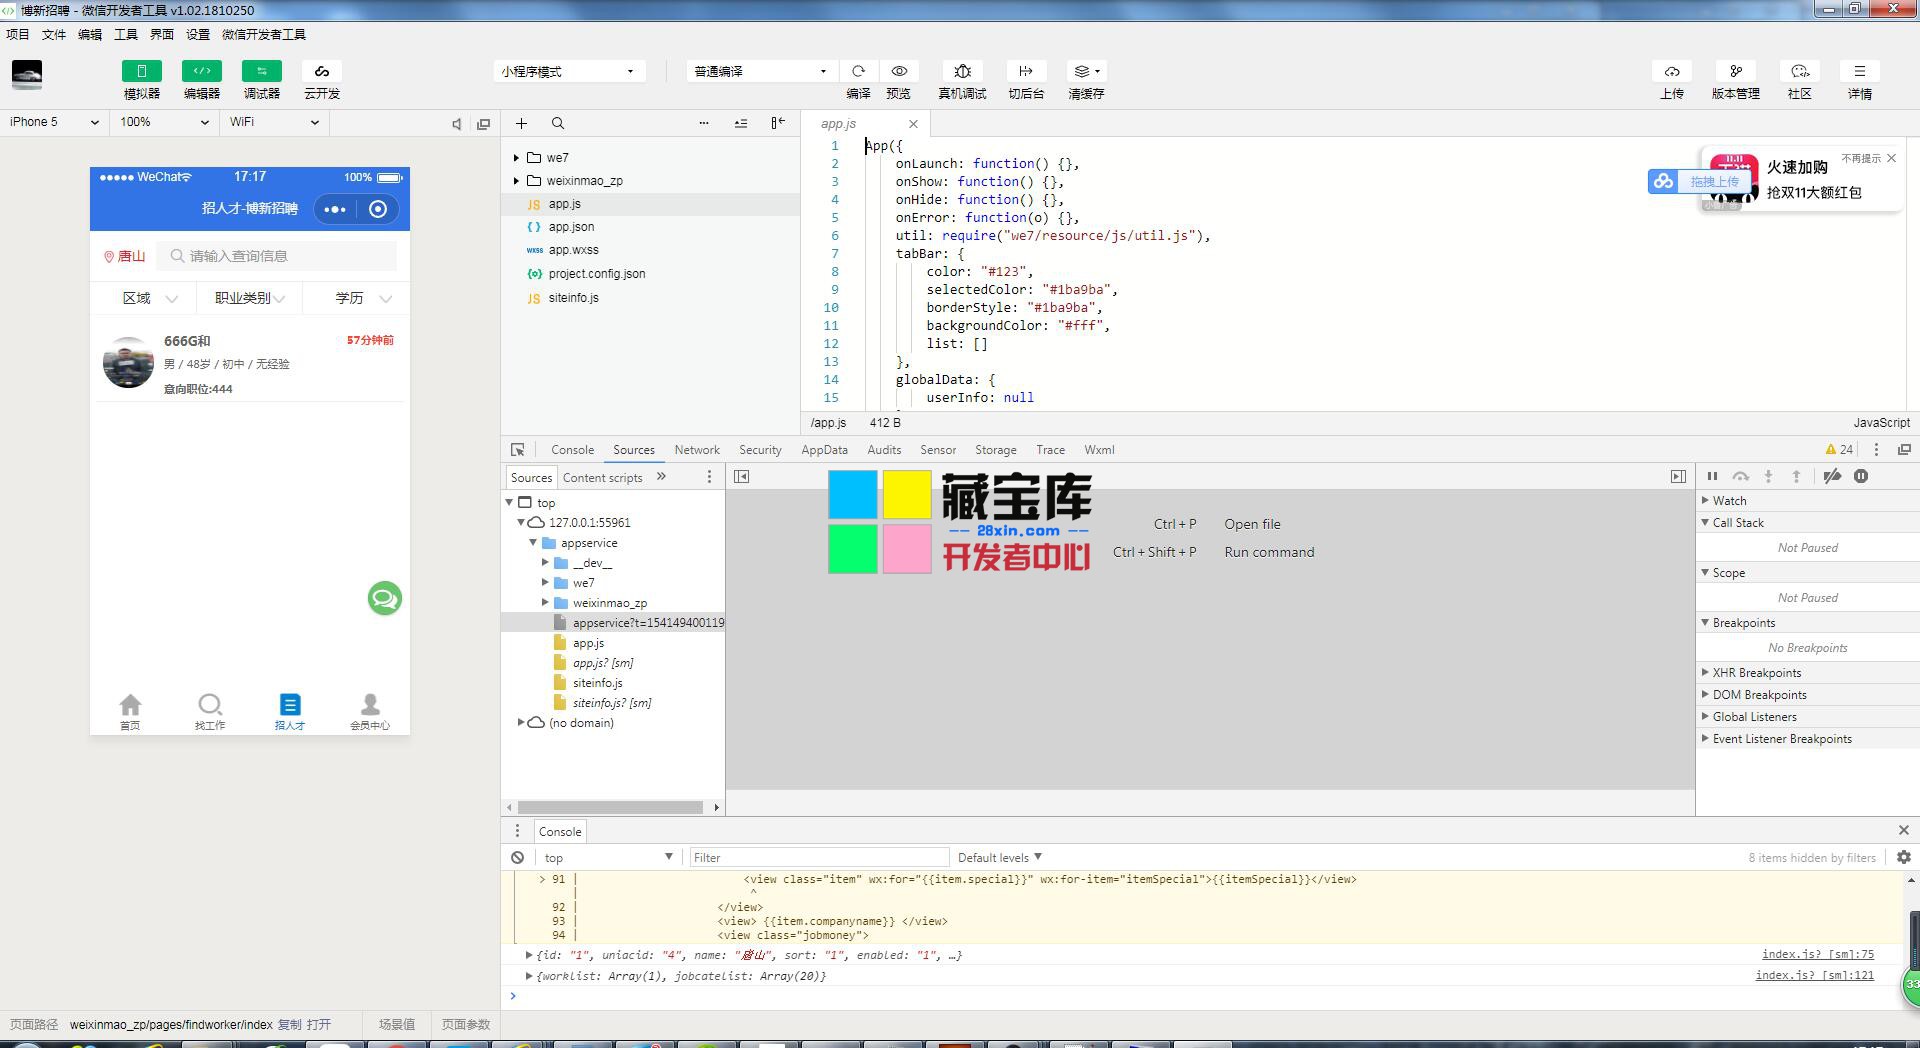Toggle the 调试器 debugger panel
Screen dimensions: 1920x1048
262,71
